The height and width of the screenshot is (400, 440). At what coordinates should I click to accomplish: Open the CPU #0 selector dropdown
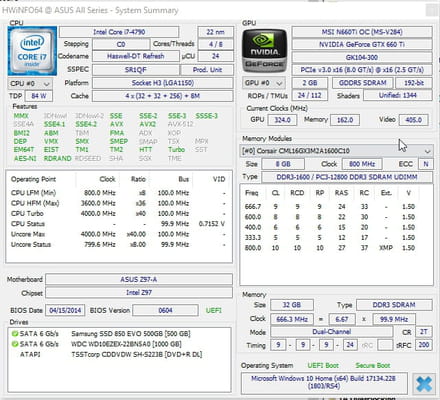pyautogui.click(x=30, y=83)
